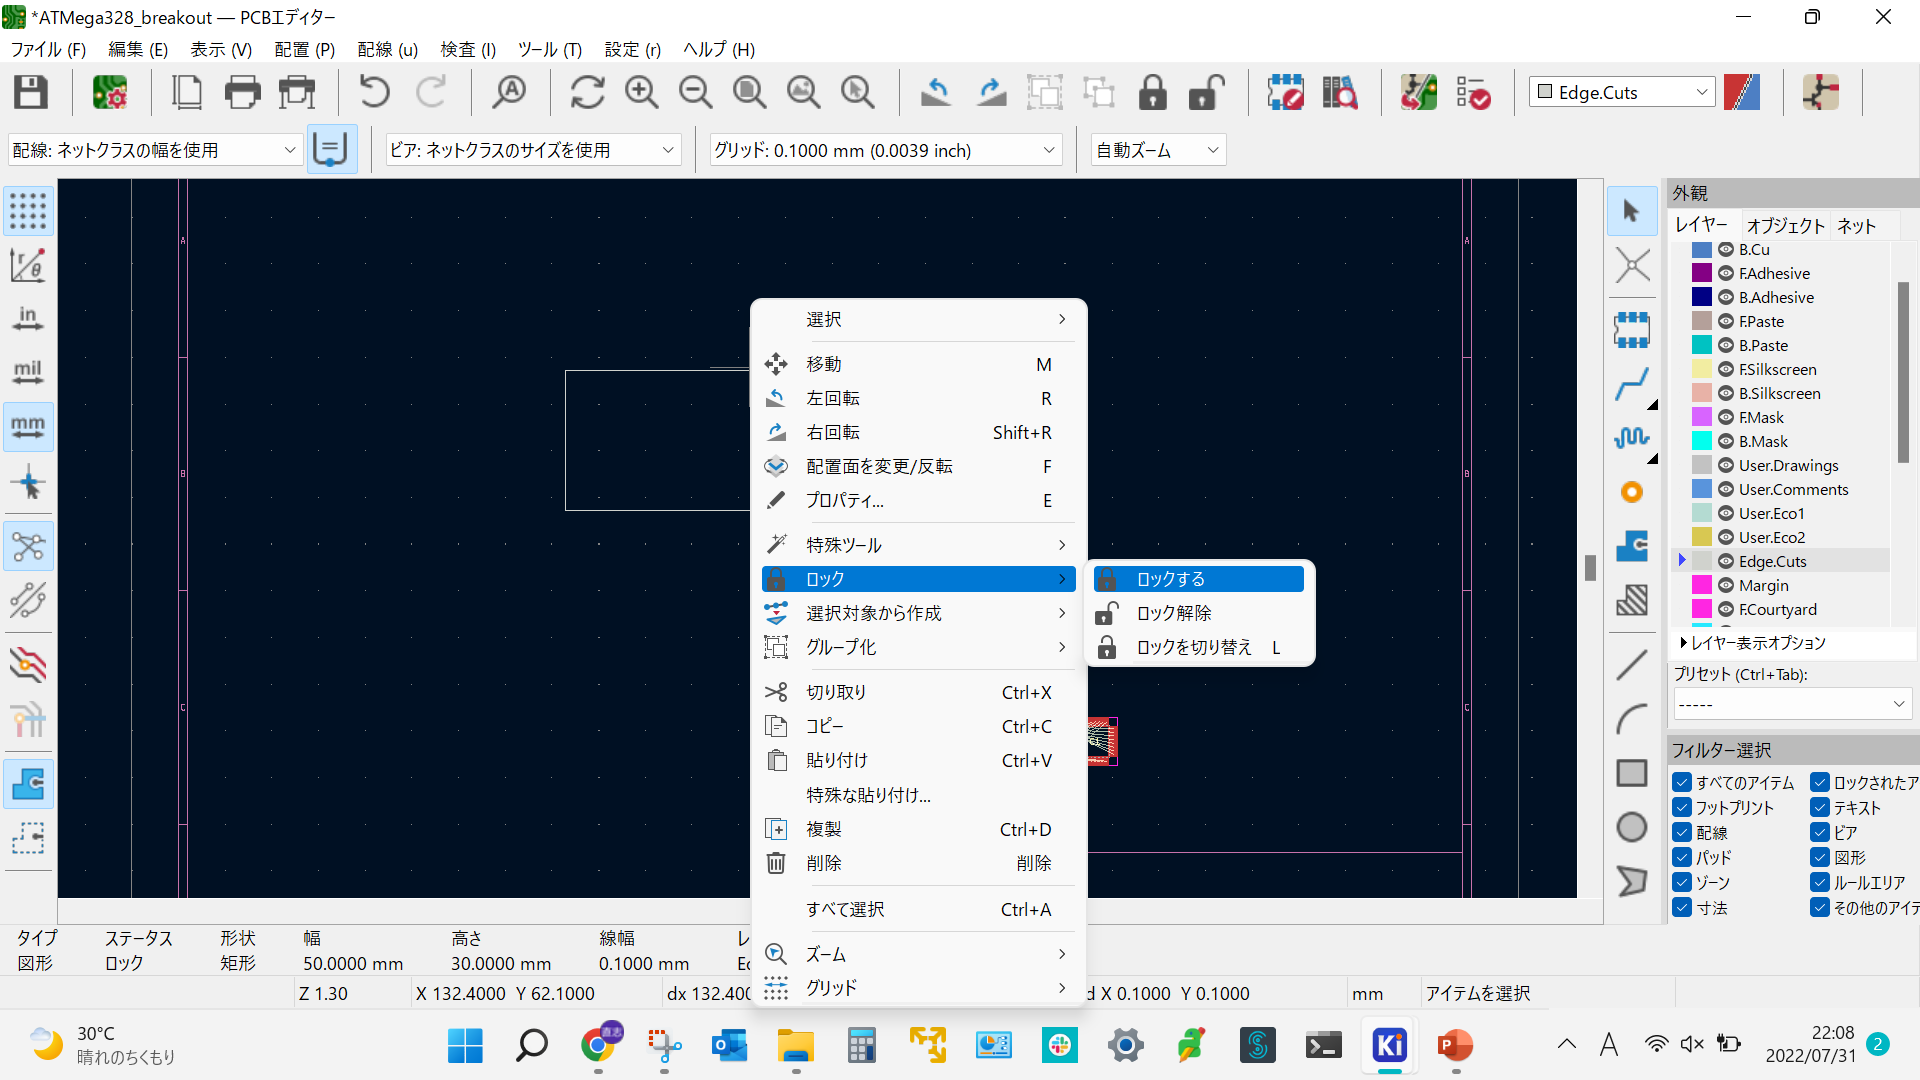Uncheck すべてのアイテム filter
Image resolution: width=1920 pixels, height=1080 pixels.
point(1682,783)
